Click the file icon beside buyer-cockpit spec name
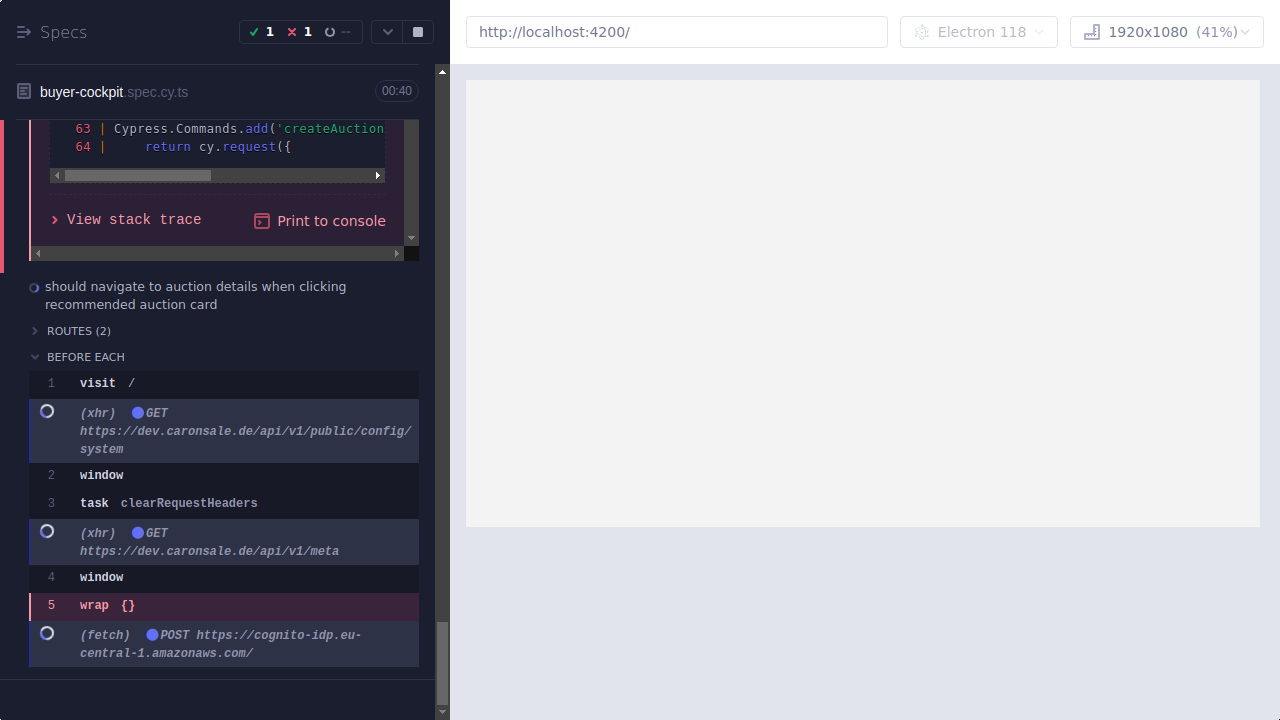Screen dimensions: 1280x720 pyautogui.click(x=22, y=91)
